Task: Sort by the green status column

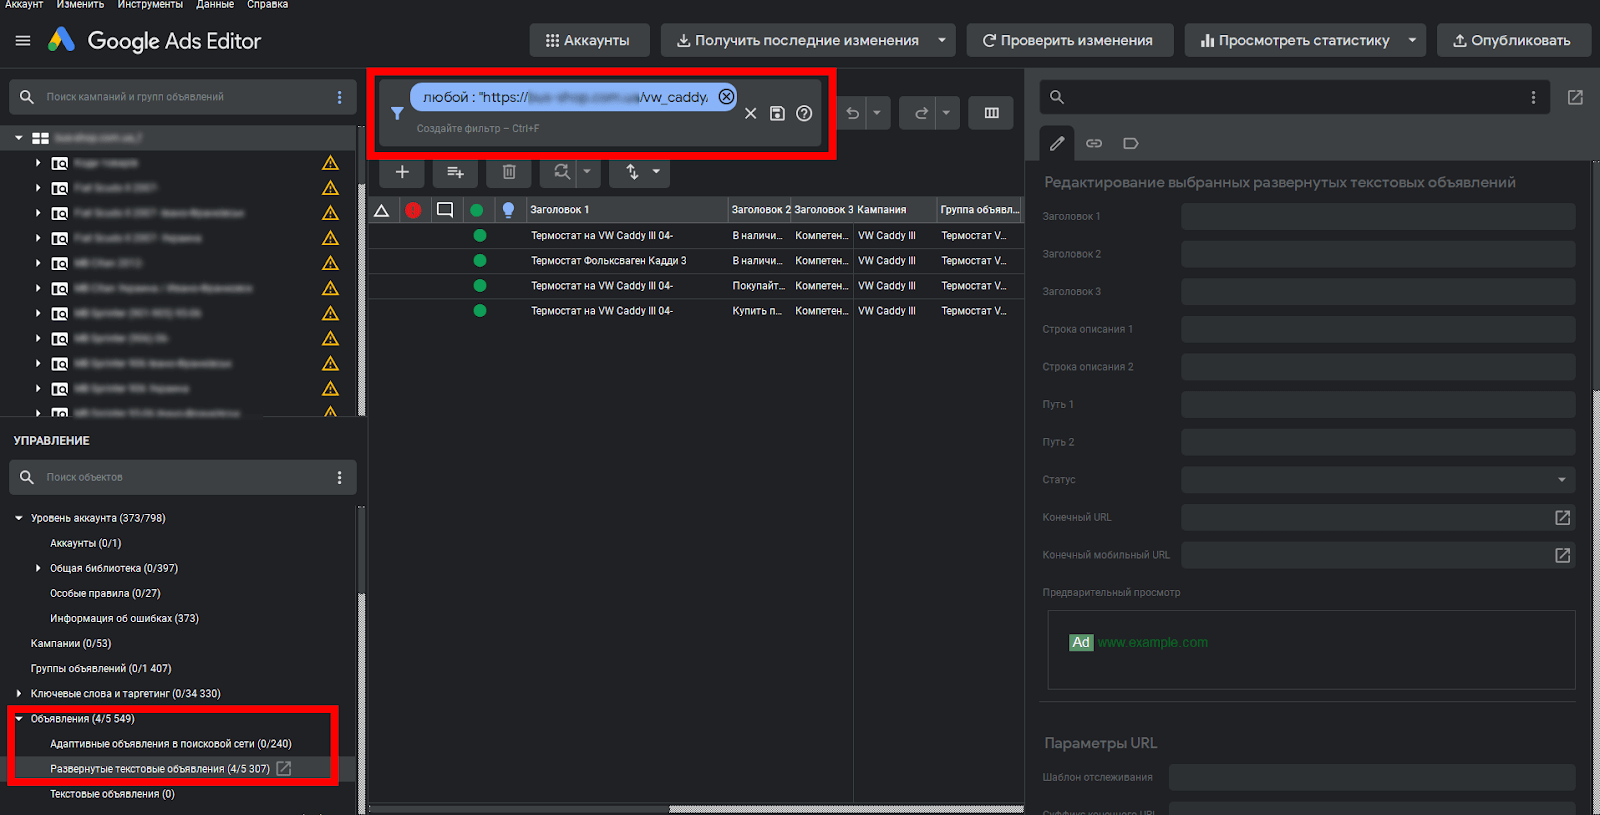Action: point(477,210)
